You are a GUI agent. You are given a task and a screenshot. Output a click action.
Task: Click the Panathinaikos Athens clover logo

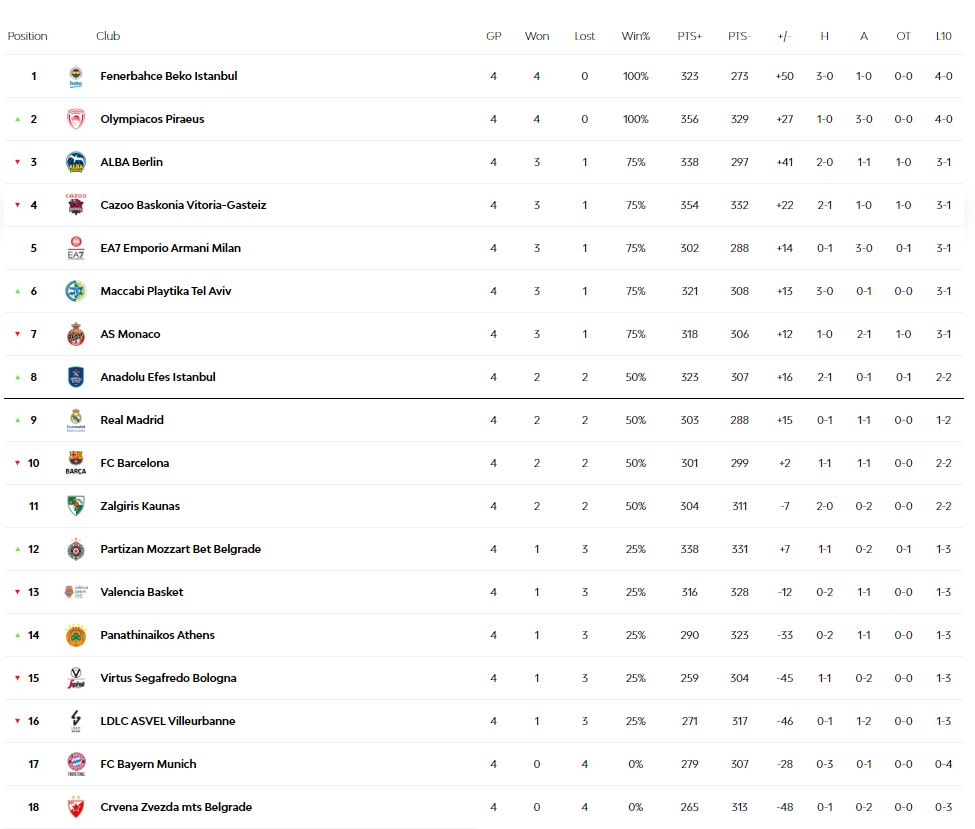(76, 635)
